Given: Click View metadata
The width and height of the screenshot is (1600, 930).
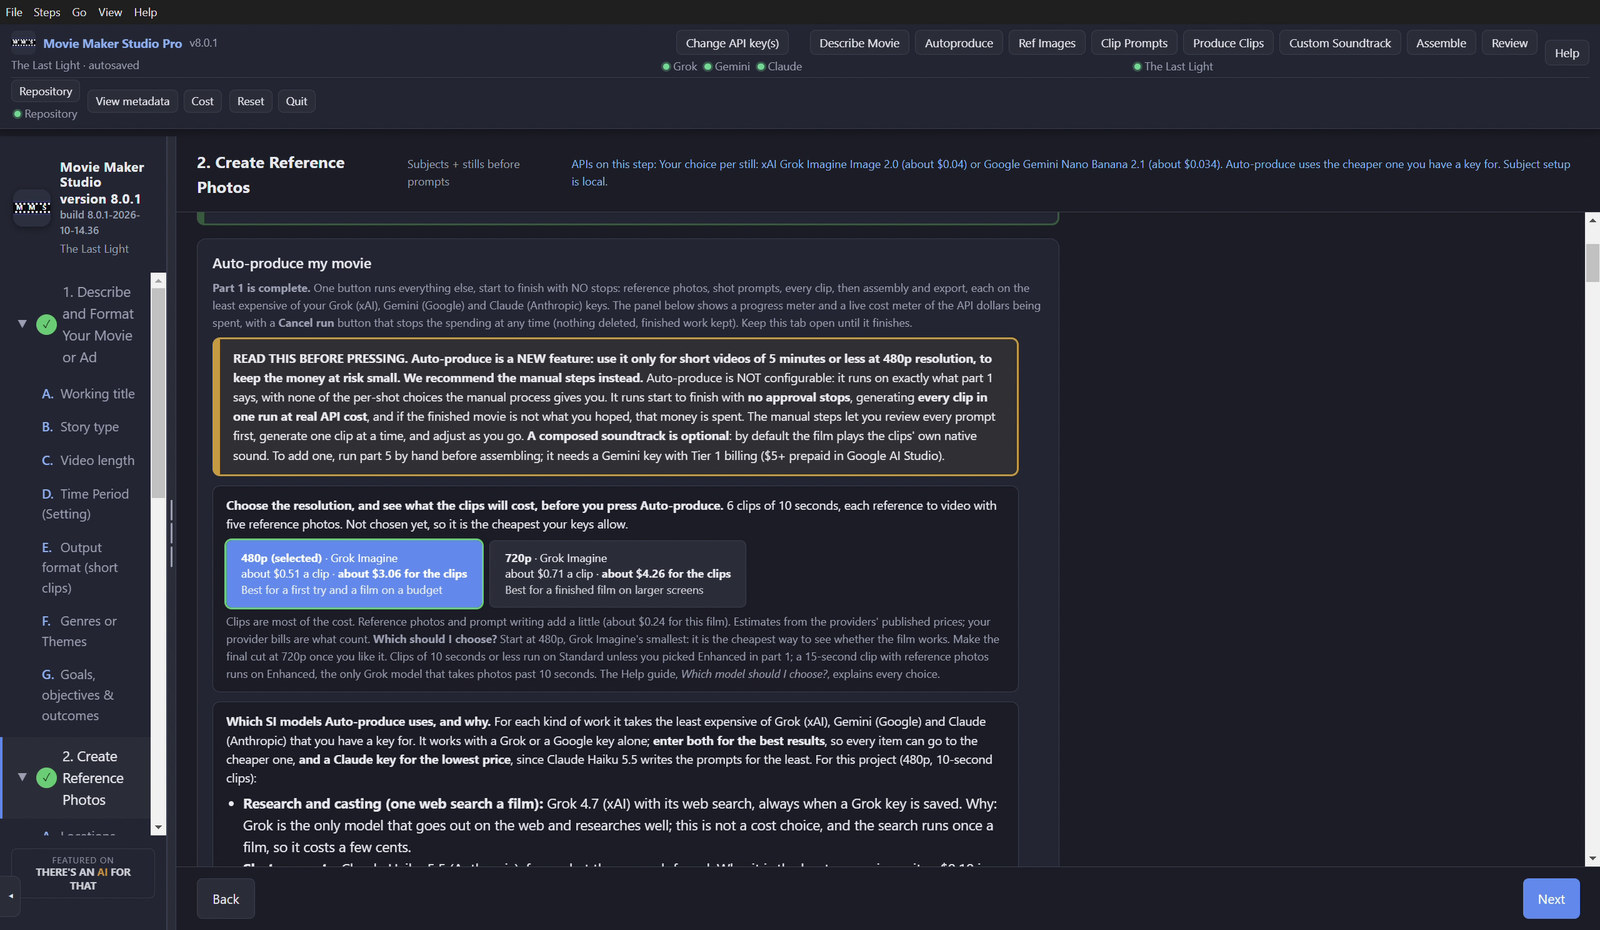Looking at the screenshot, I should 133,101.
